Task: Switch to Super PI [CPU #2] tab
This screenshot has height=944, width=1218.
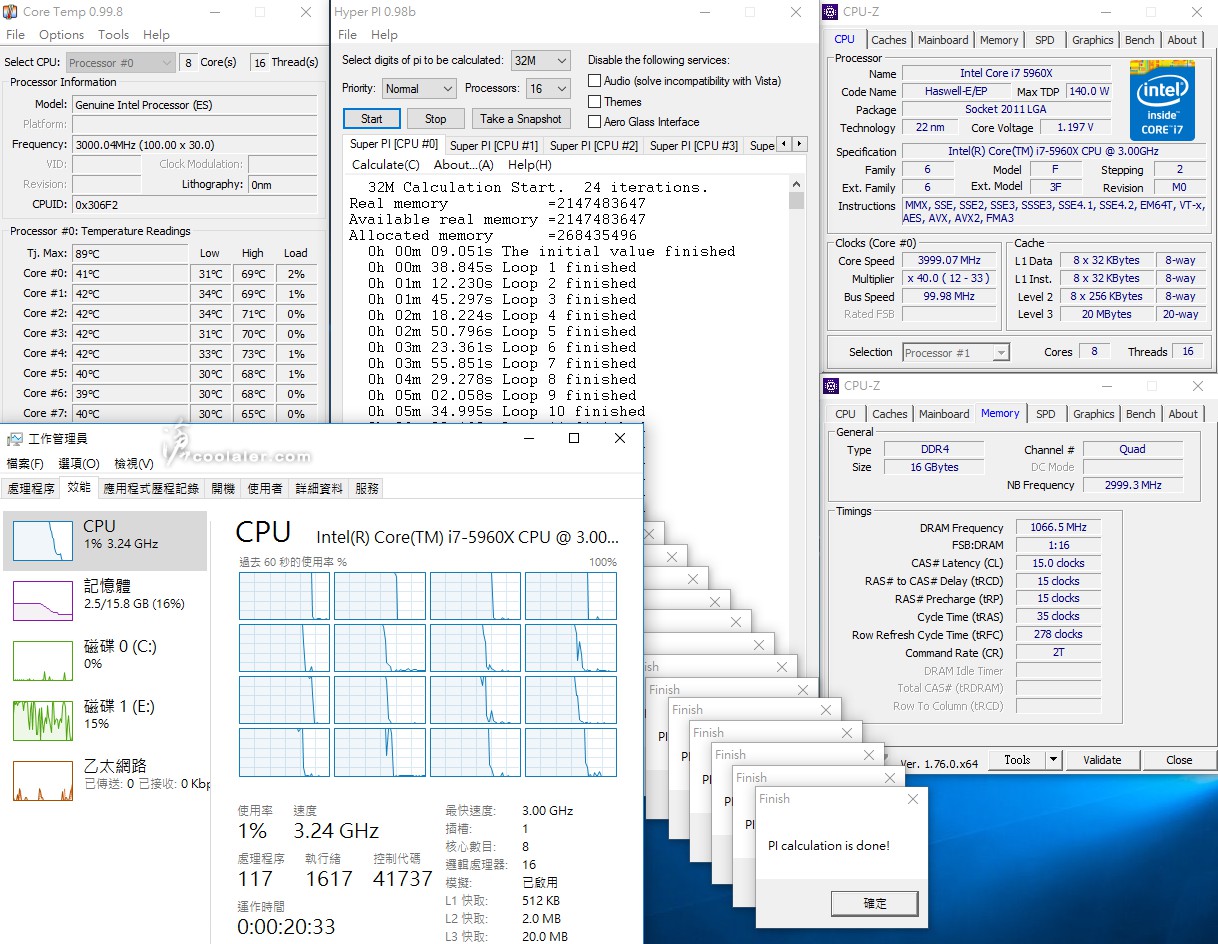Action: pos(594,146)
